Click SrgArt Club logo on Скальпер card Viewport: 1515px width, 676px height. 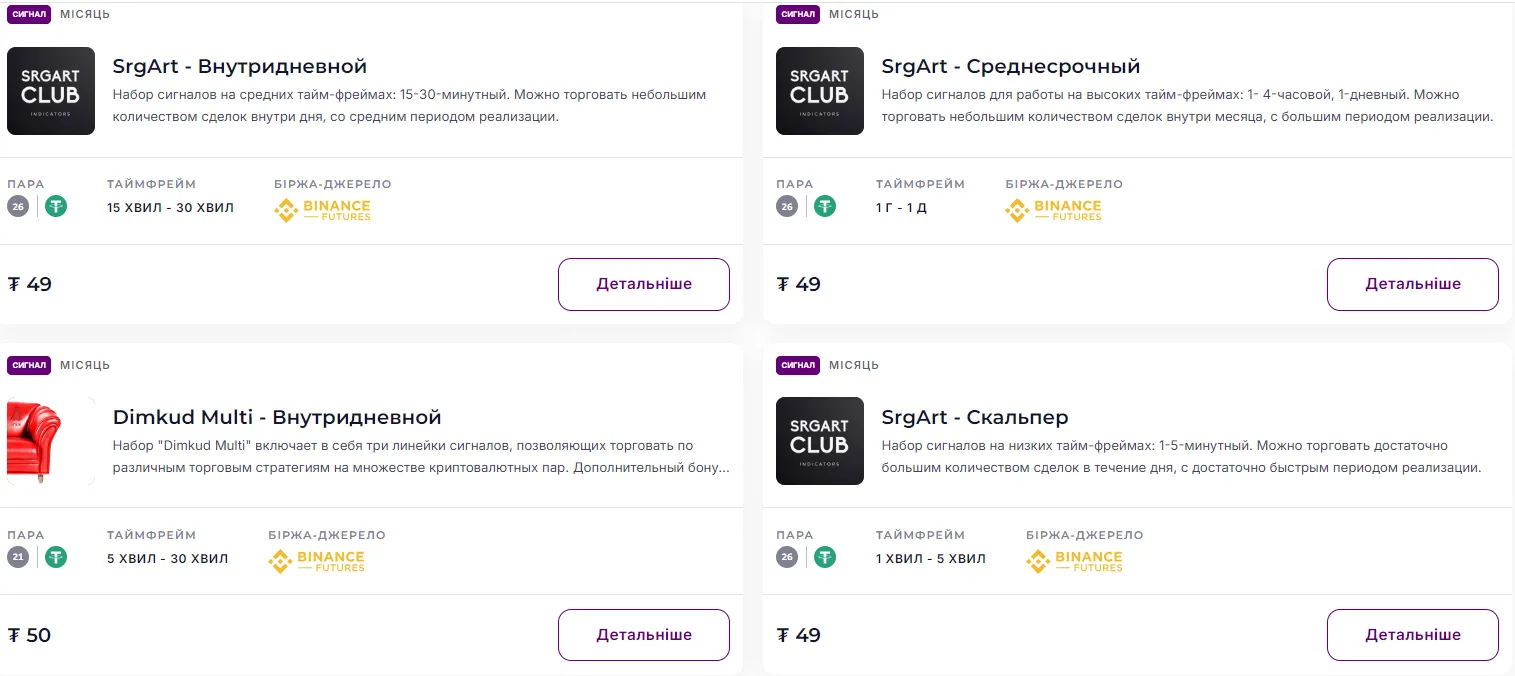[x=820, y=441]
